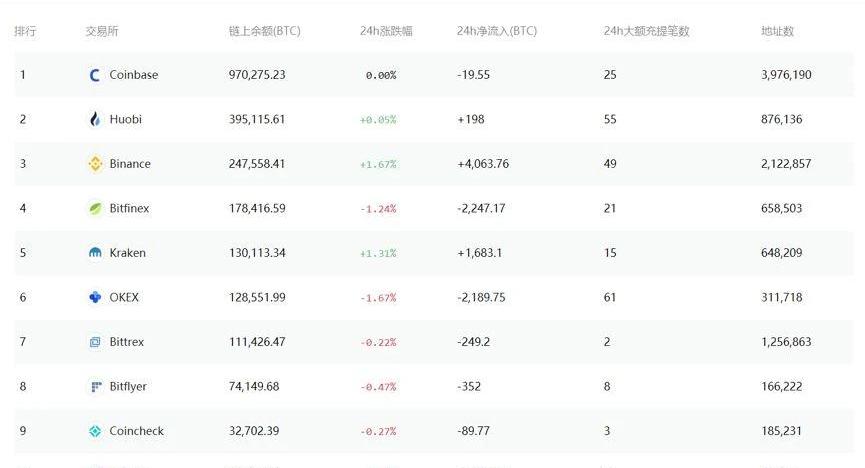Click the 交易所 column header
The image size is (865, 468).
click(x=102, y=31)
